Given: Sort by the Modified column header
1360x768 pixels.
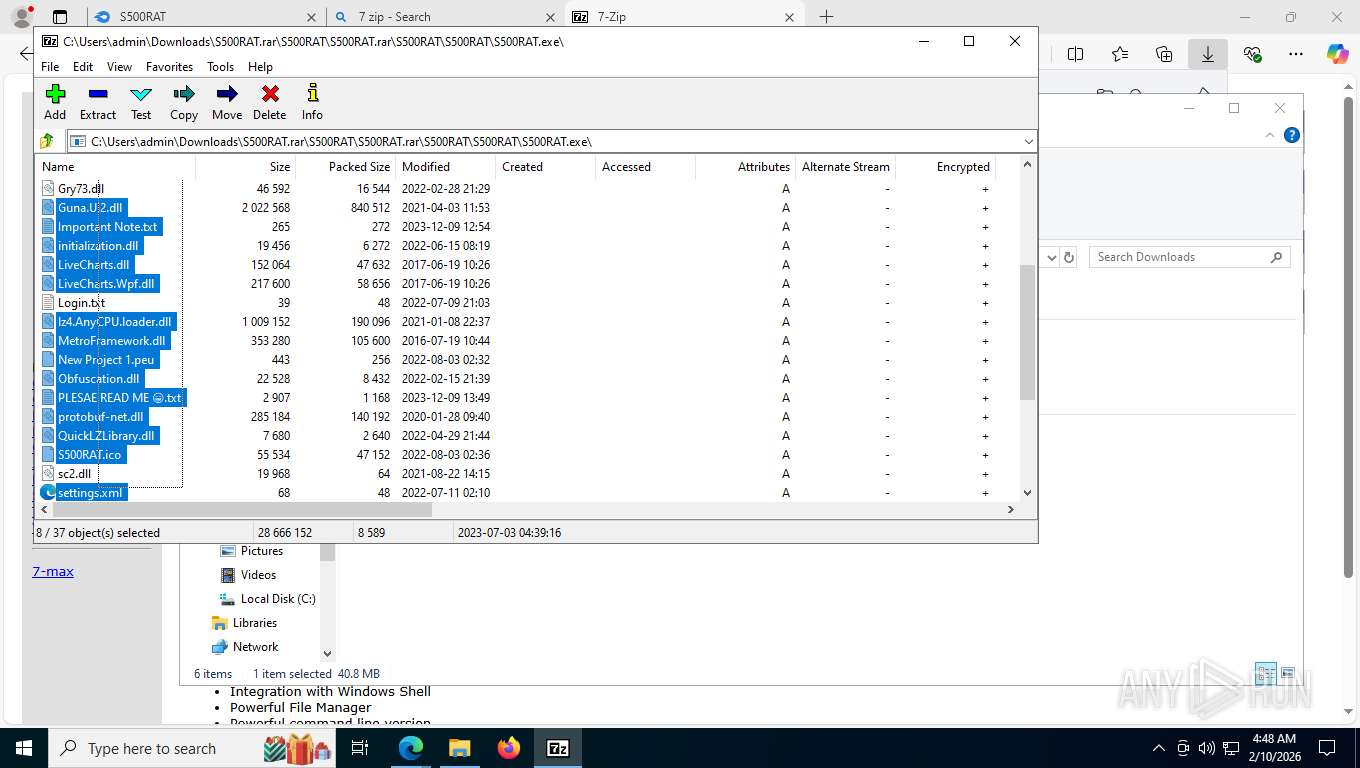Looking at the screenshot, I should click(445, 167).
